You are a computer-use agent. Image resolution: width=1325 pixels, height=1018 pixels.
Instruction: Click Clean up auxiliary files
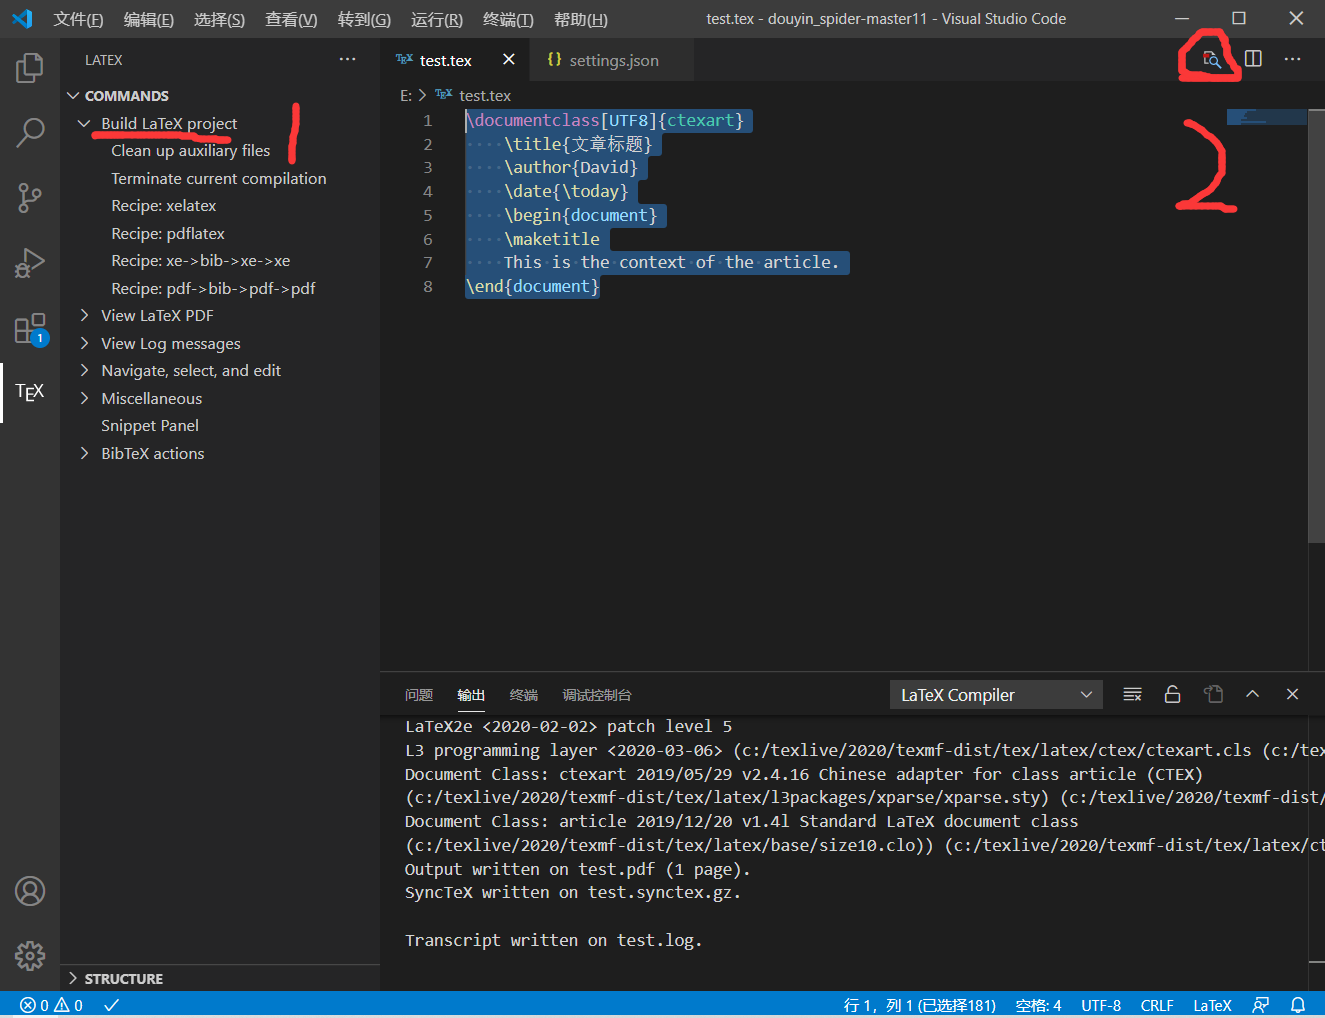pos(190,150)
